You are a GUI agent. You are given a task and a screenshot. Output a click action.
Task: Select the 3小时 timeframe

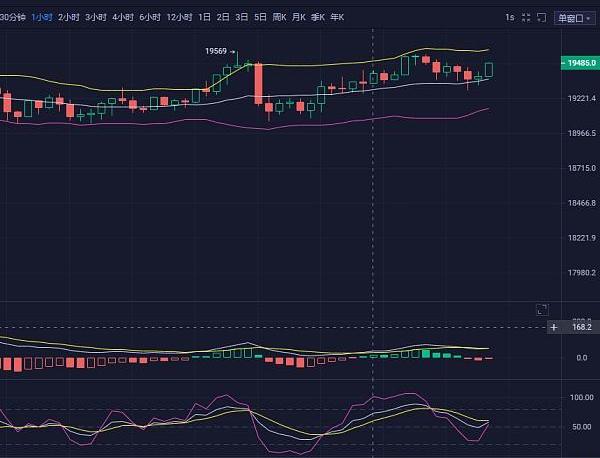(96, 17)
